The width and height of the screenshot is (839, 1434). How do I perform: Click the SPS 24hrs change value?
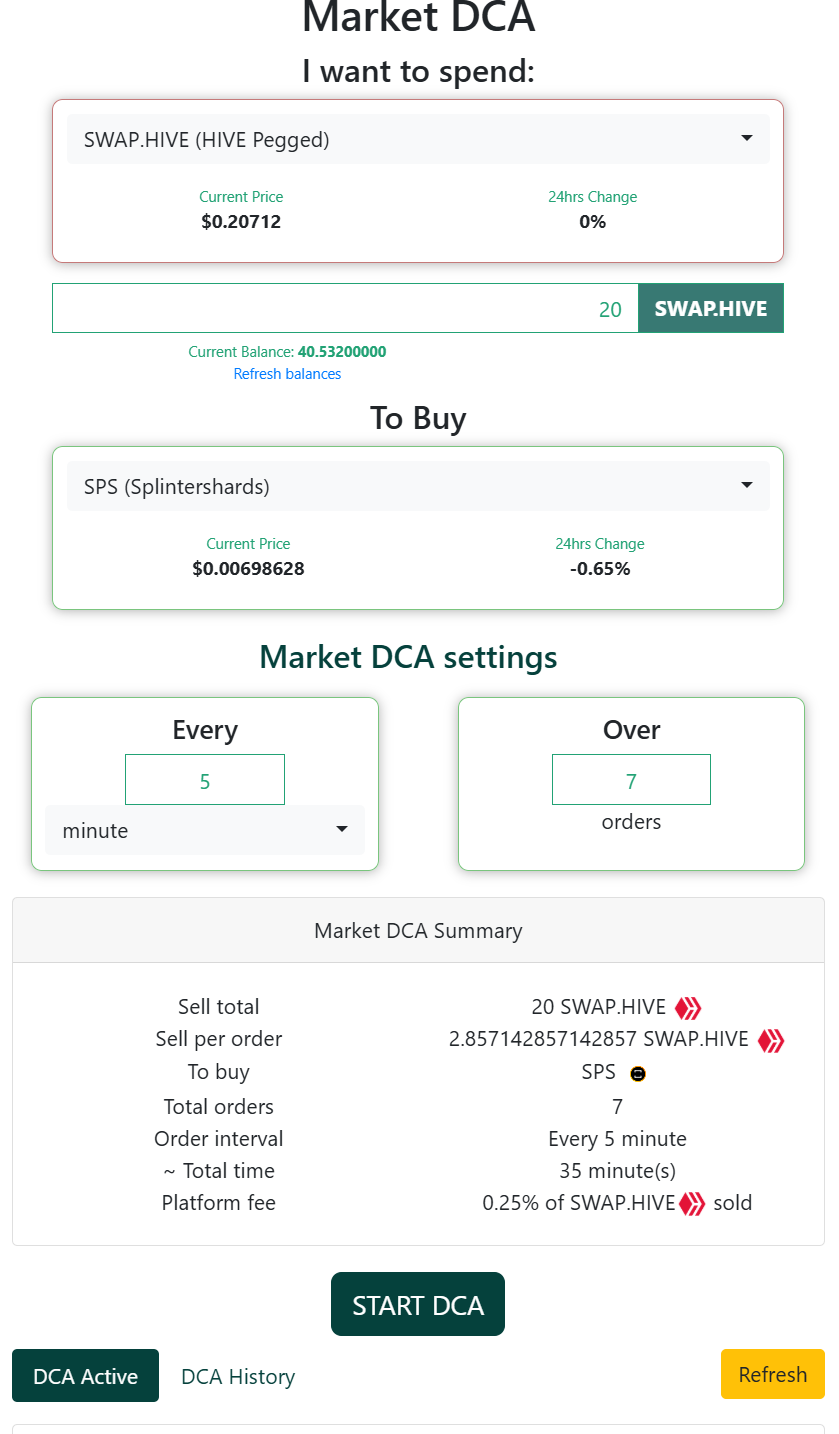(600, 569)
